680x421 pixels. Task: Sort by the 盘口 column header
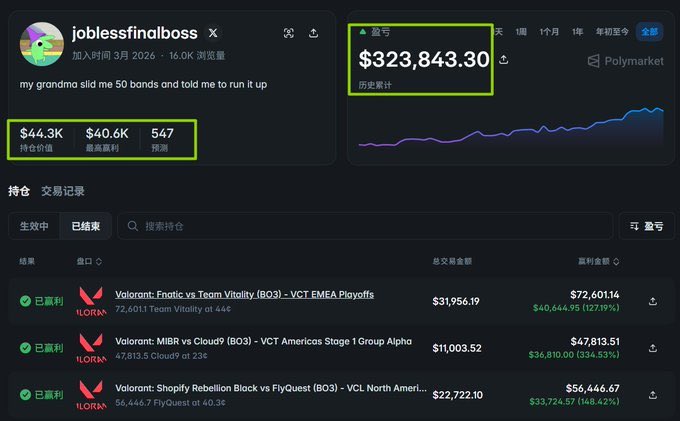pos(89,261)
